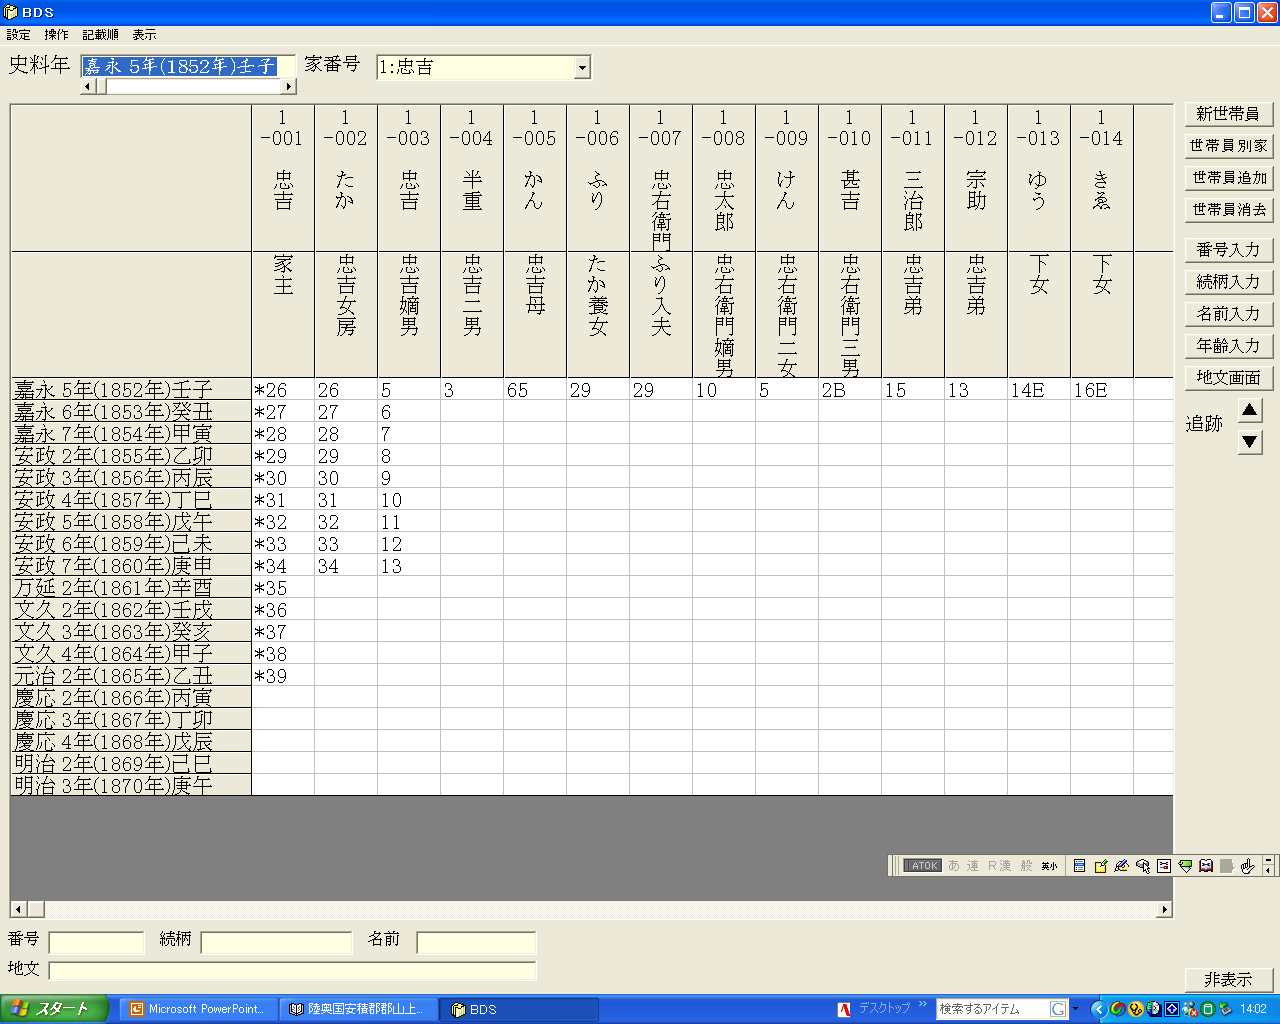Click the ATOK pointing hand icon
This screenshot has width=1280, height=1024.
pyautogui.click(x=1247, y=866)
